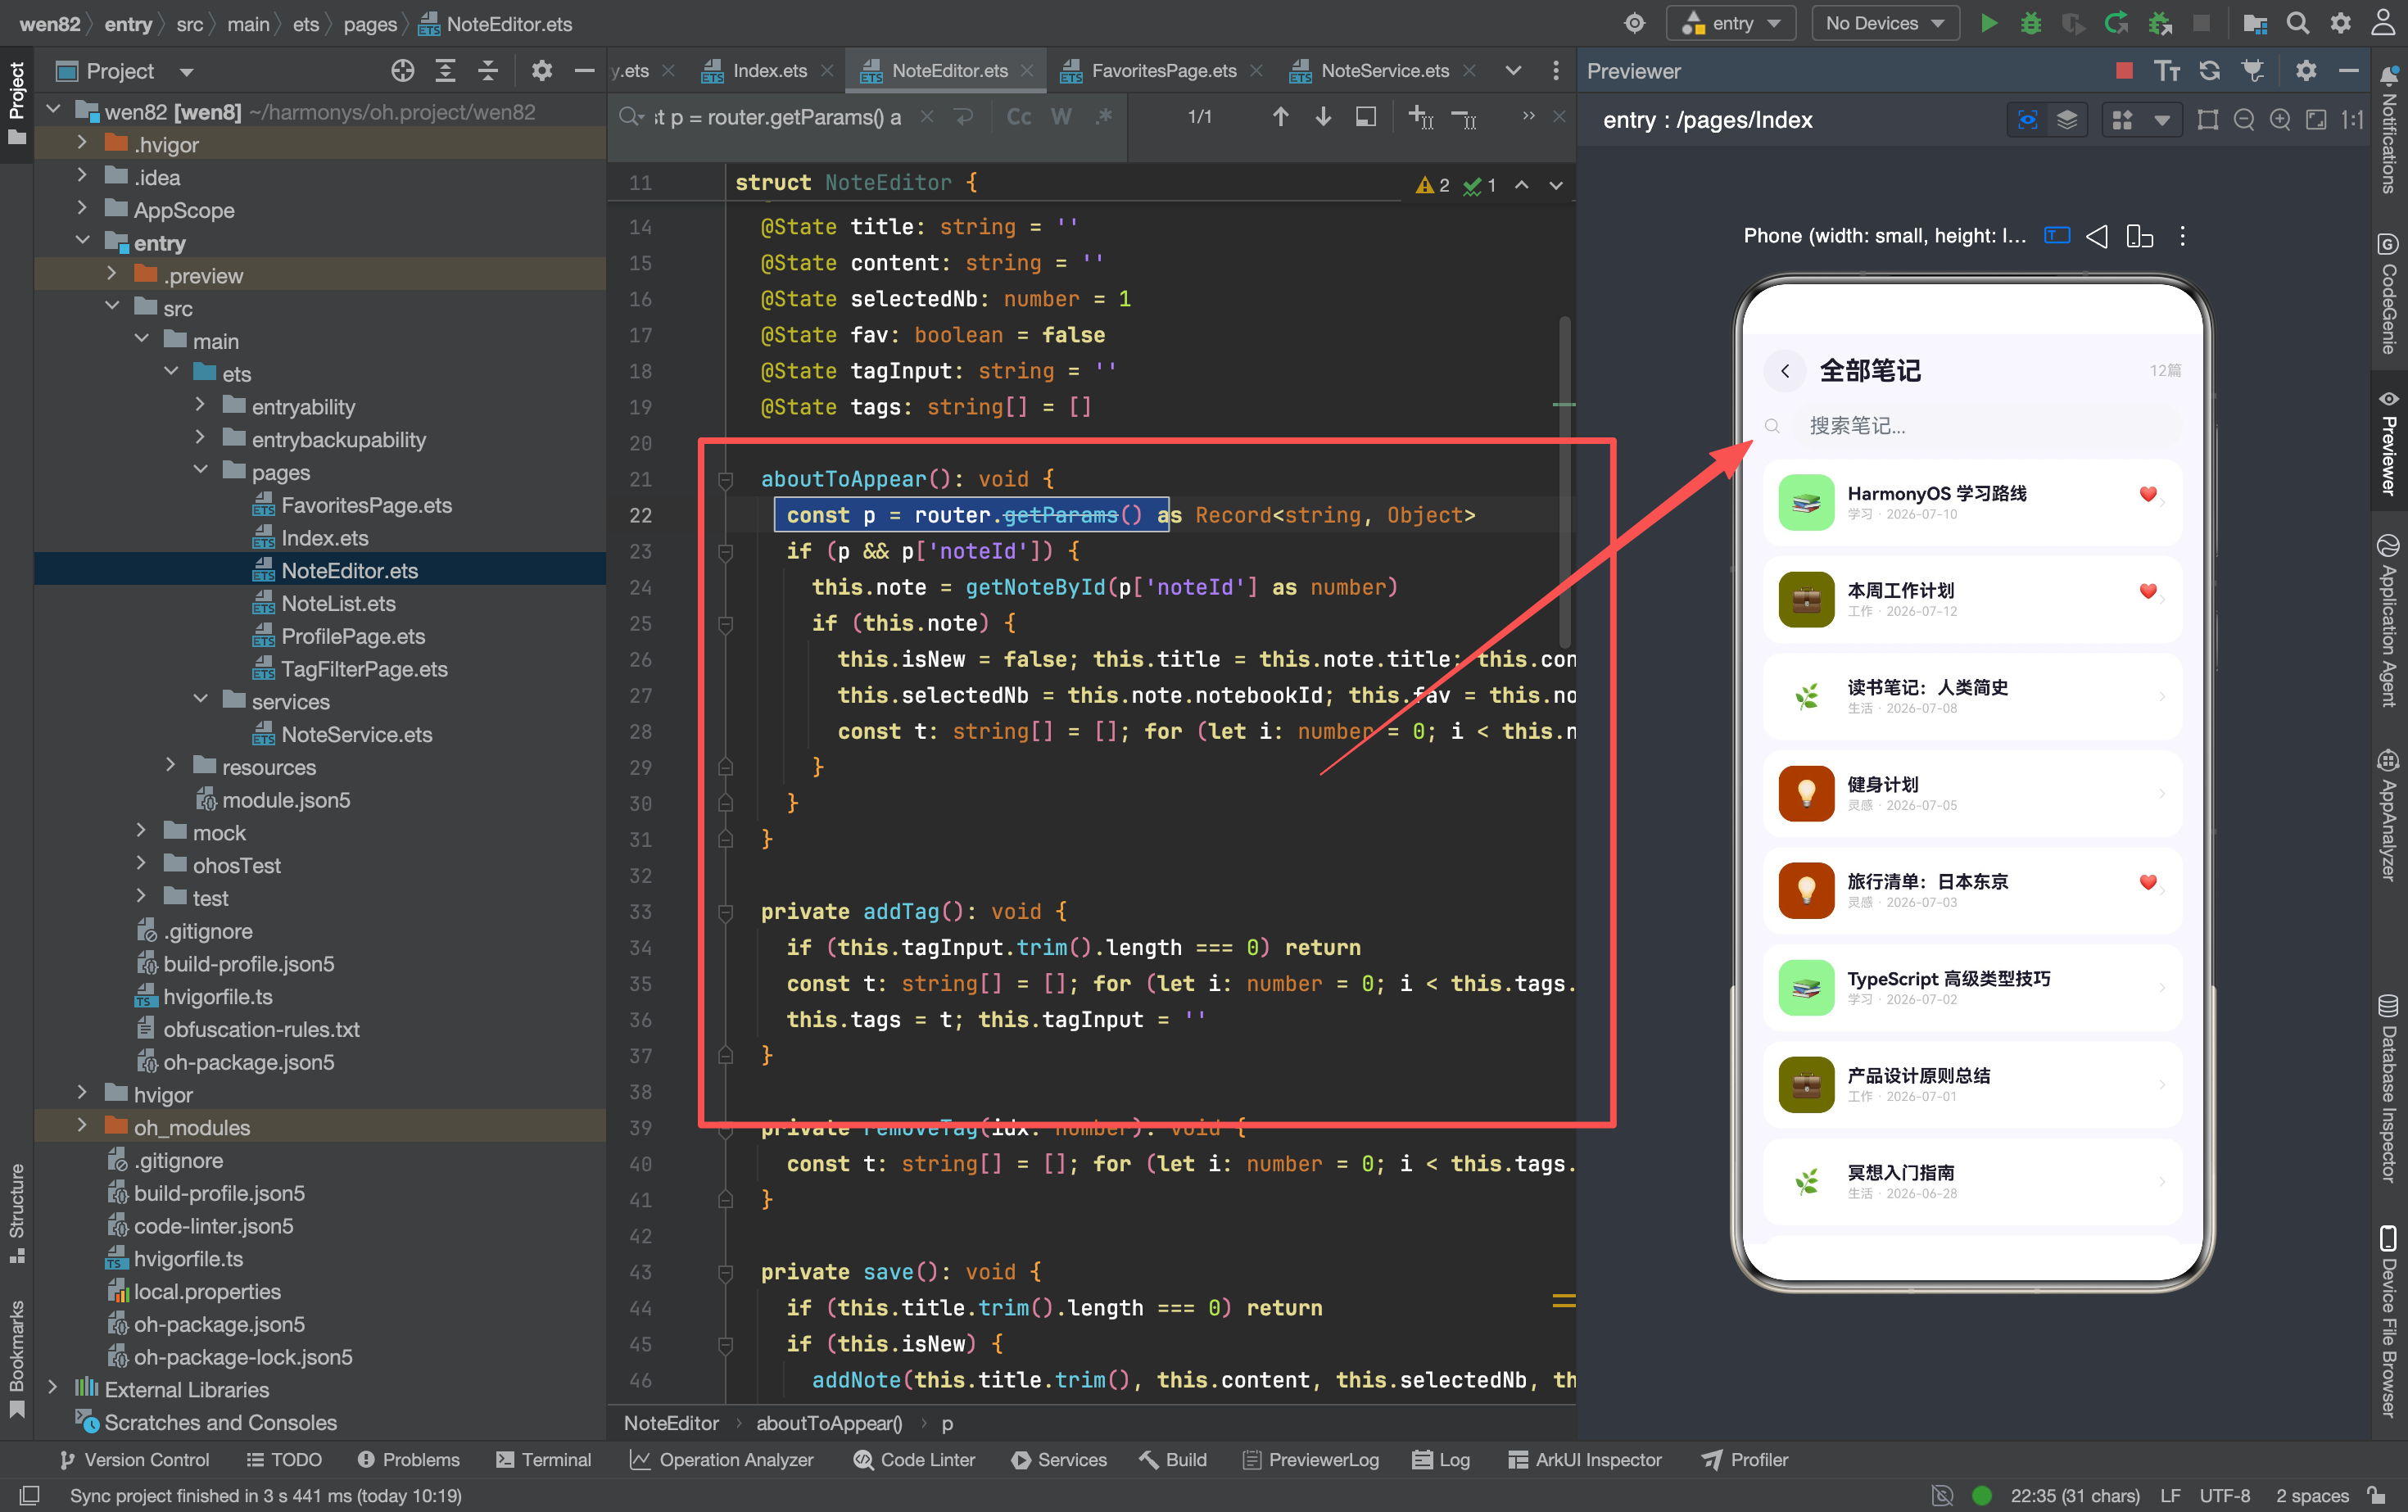Expand the oh_modules folder

pos(82,1126)
